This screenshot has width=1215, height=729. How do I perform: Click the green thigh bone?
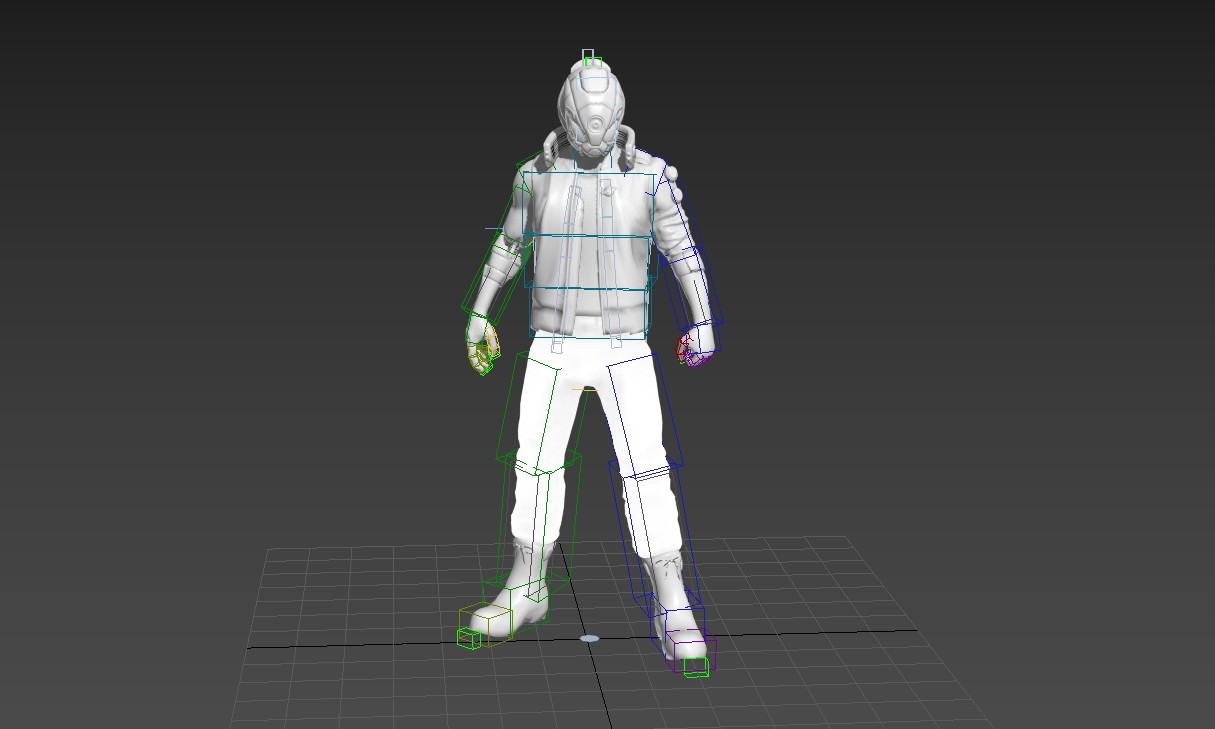pyautogui.click(x=528, y=405)
